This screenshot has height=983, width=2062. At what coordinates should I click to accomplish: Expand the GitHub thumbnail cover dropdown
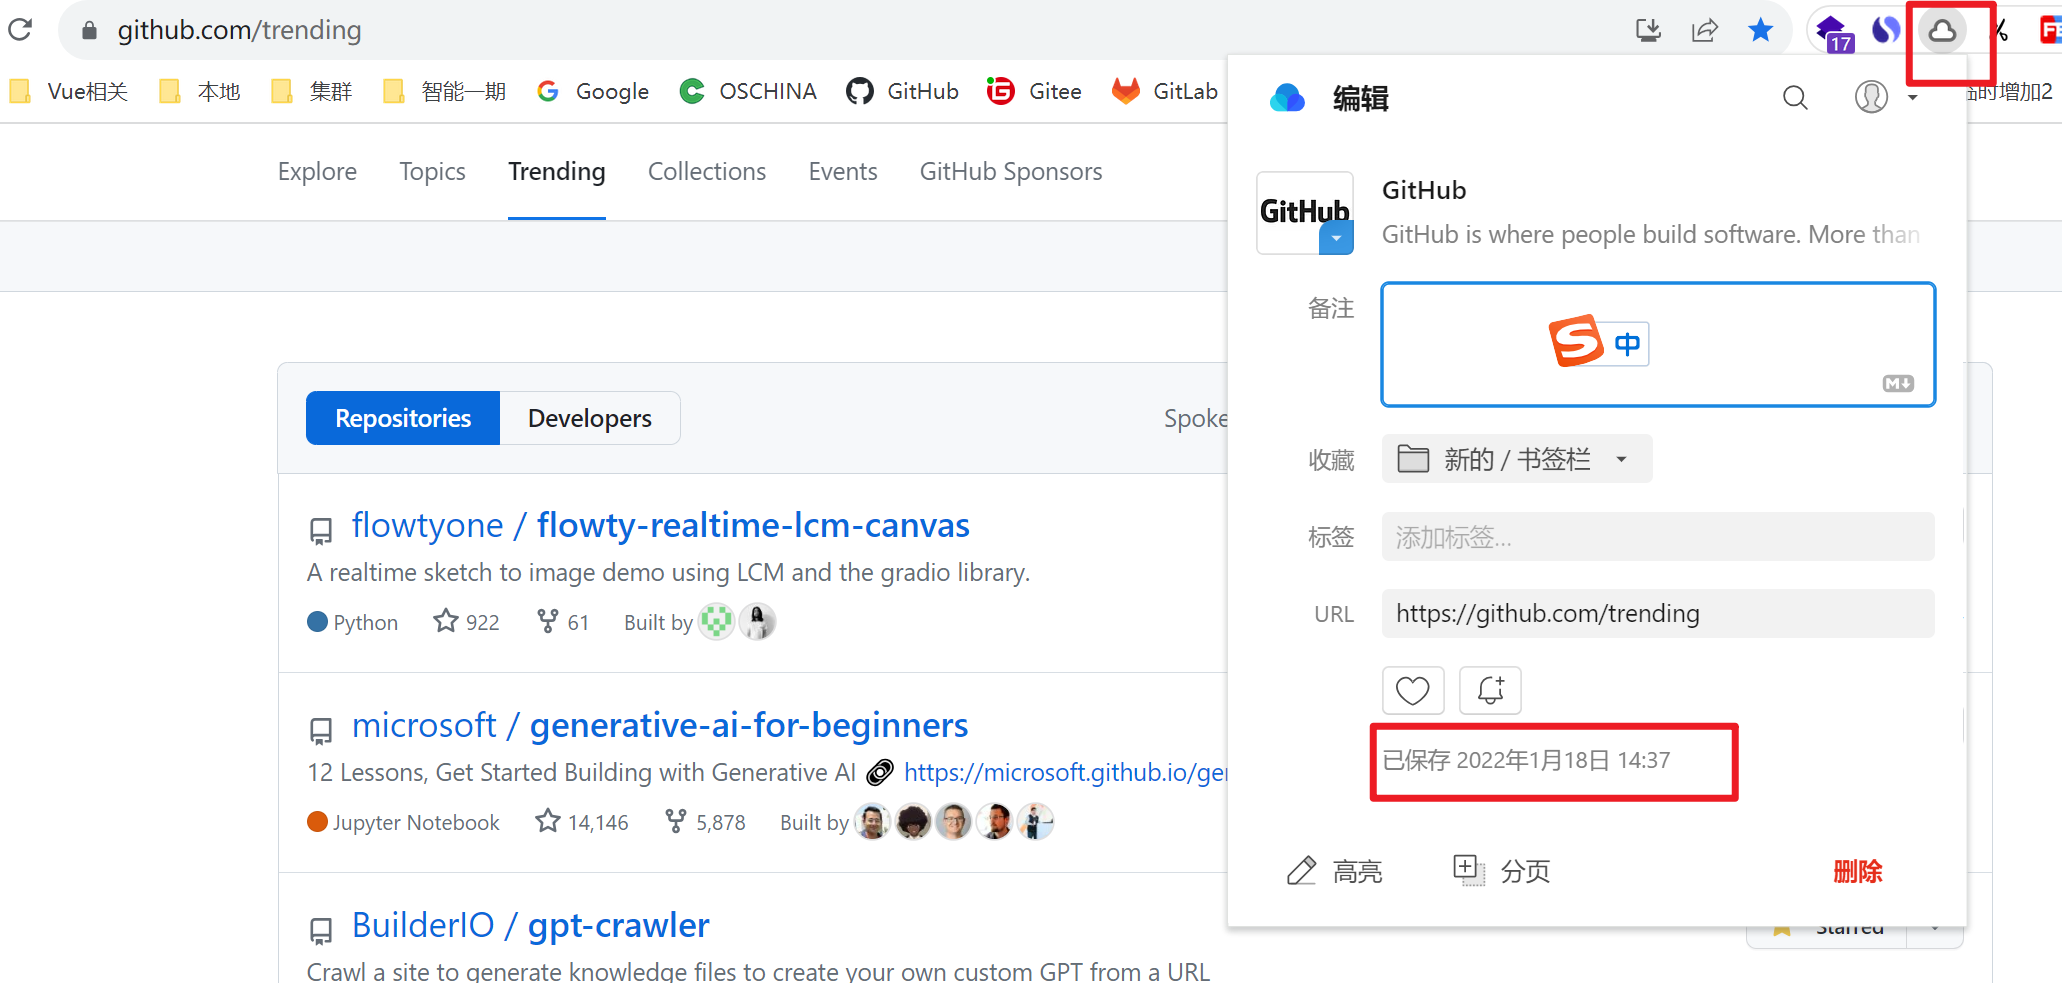click(1336, 238)
